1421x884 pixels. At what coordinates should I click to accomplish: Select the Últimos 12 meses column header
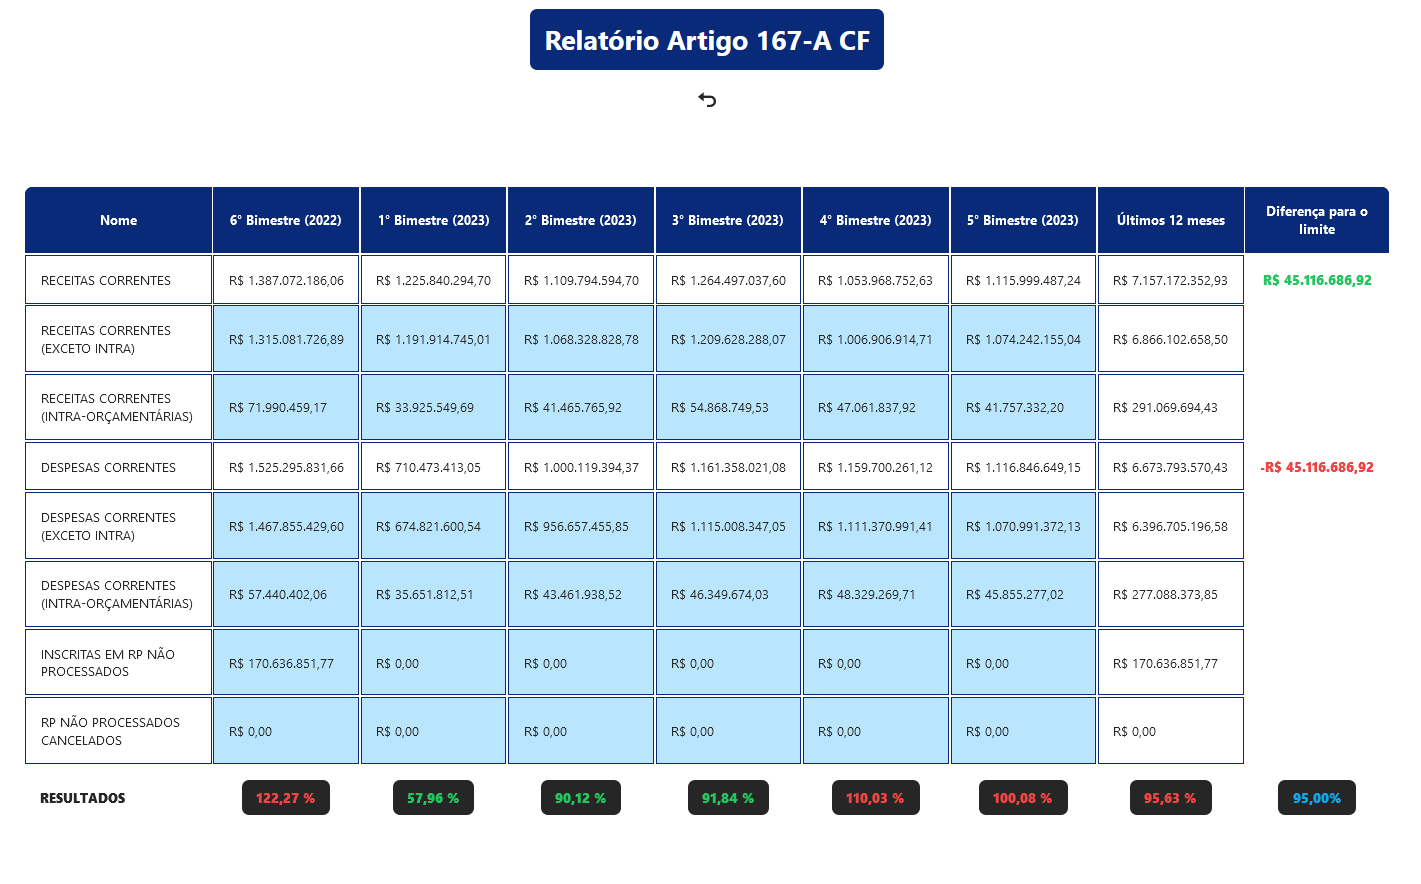[x=1171, y=220]
